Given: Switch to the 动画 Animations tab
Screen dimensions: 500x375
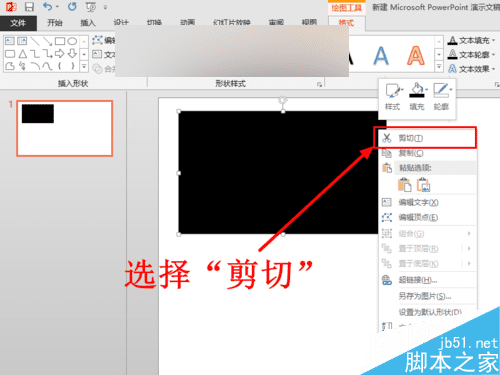Looking at the screenshot, I should tap(187, 23).
